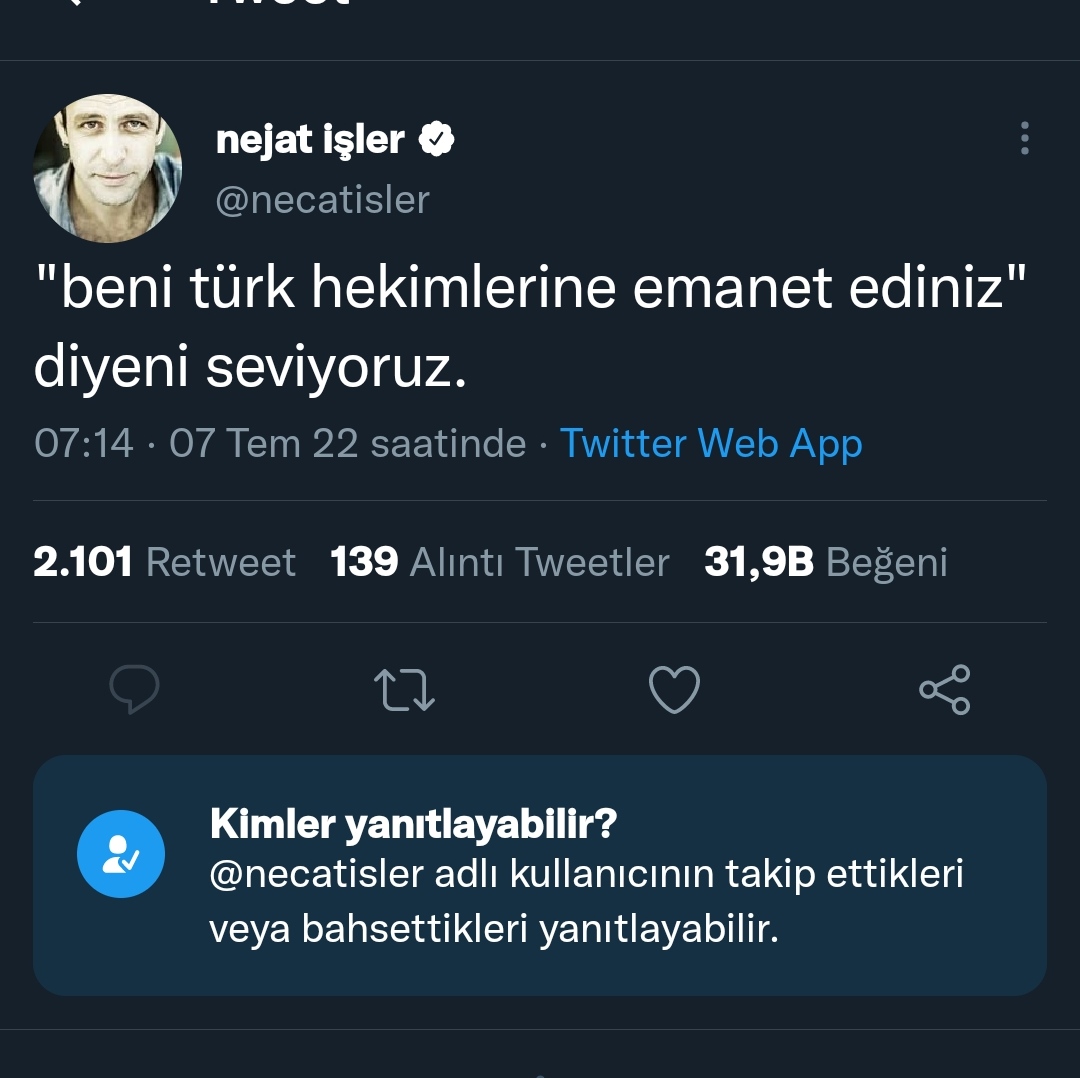Image resolution: width=1080 pixels, height=1078 pixels.
Task: Click the 07:14 tweet time
Action: 83,443
